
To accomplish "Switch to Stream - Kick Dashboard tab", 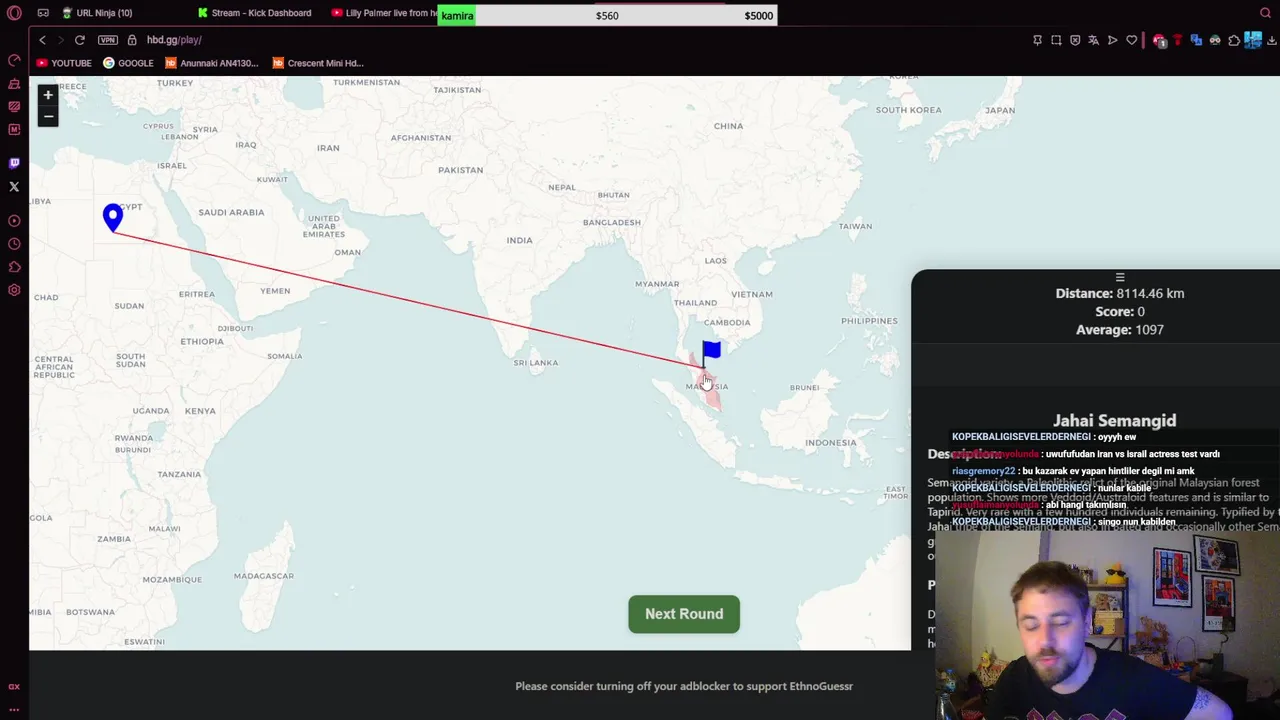I will [255, 13].
